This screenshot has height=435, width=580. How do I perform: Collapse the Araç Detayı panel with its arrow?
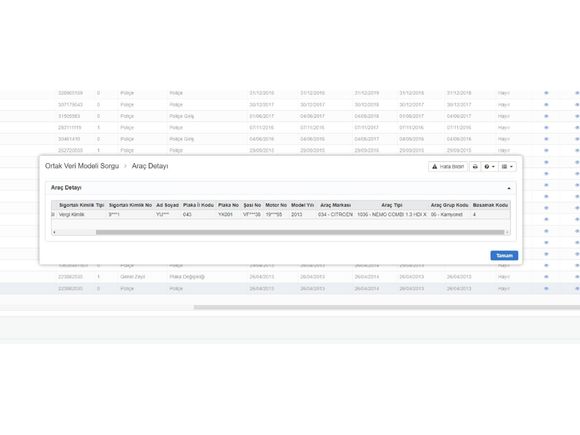(x=509, y=188)
